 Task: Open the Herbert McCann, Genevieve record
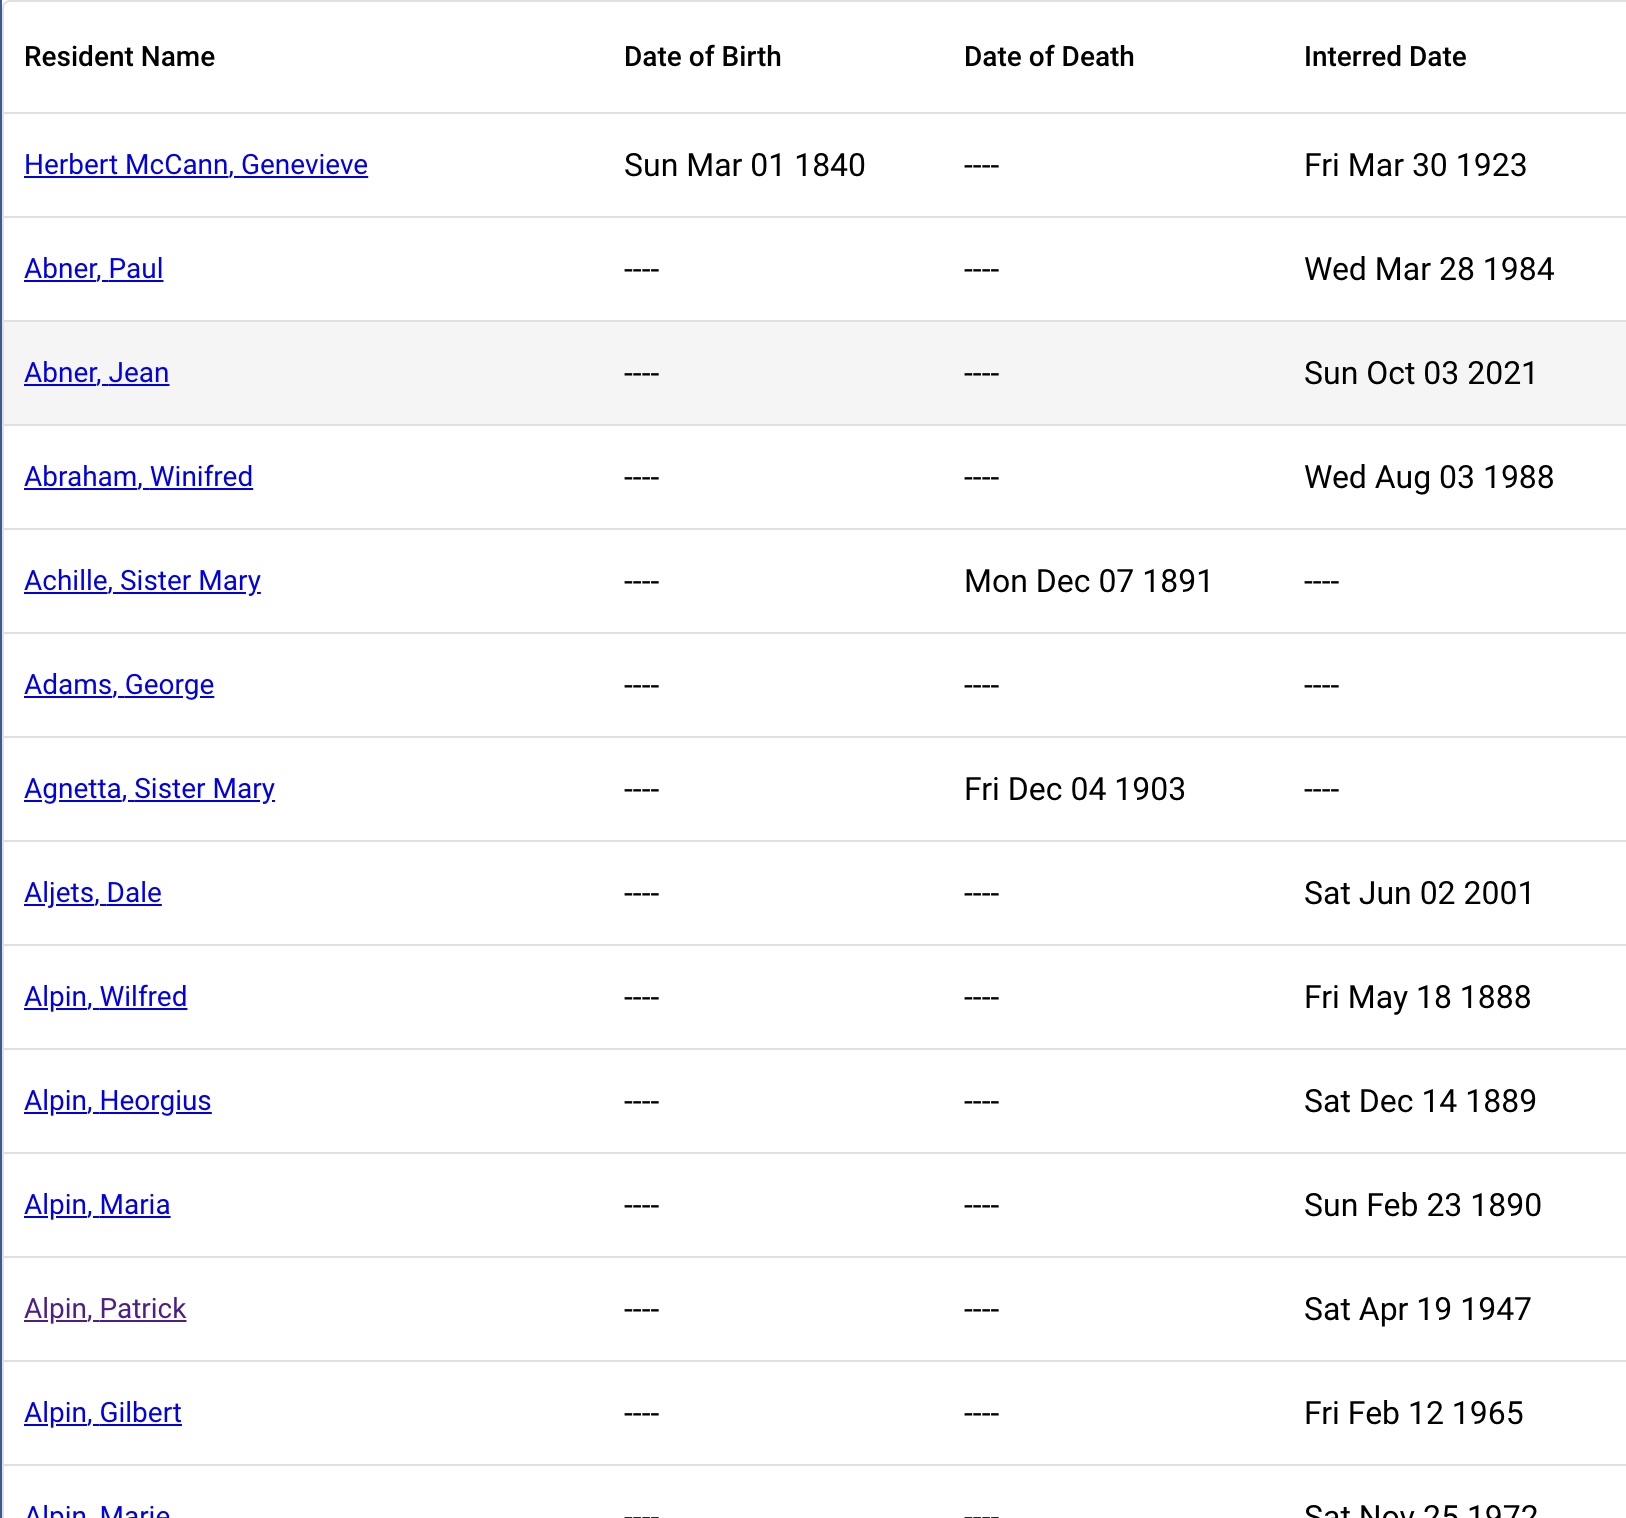[x=196, y=165]
